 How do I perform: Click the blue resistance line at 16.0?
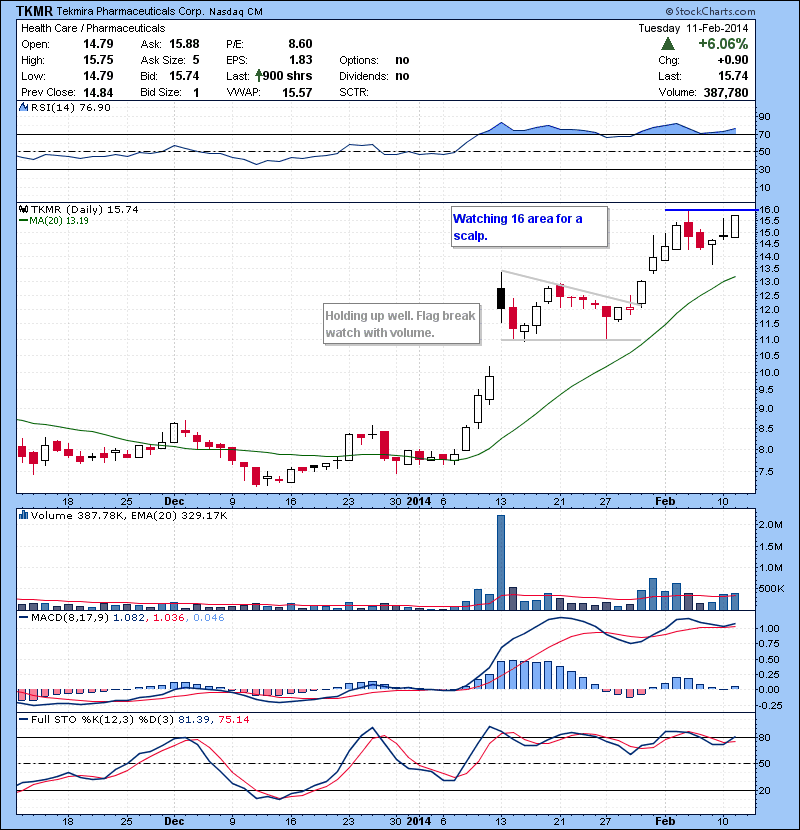pyautogui.click(x=711, y=210)
